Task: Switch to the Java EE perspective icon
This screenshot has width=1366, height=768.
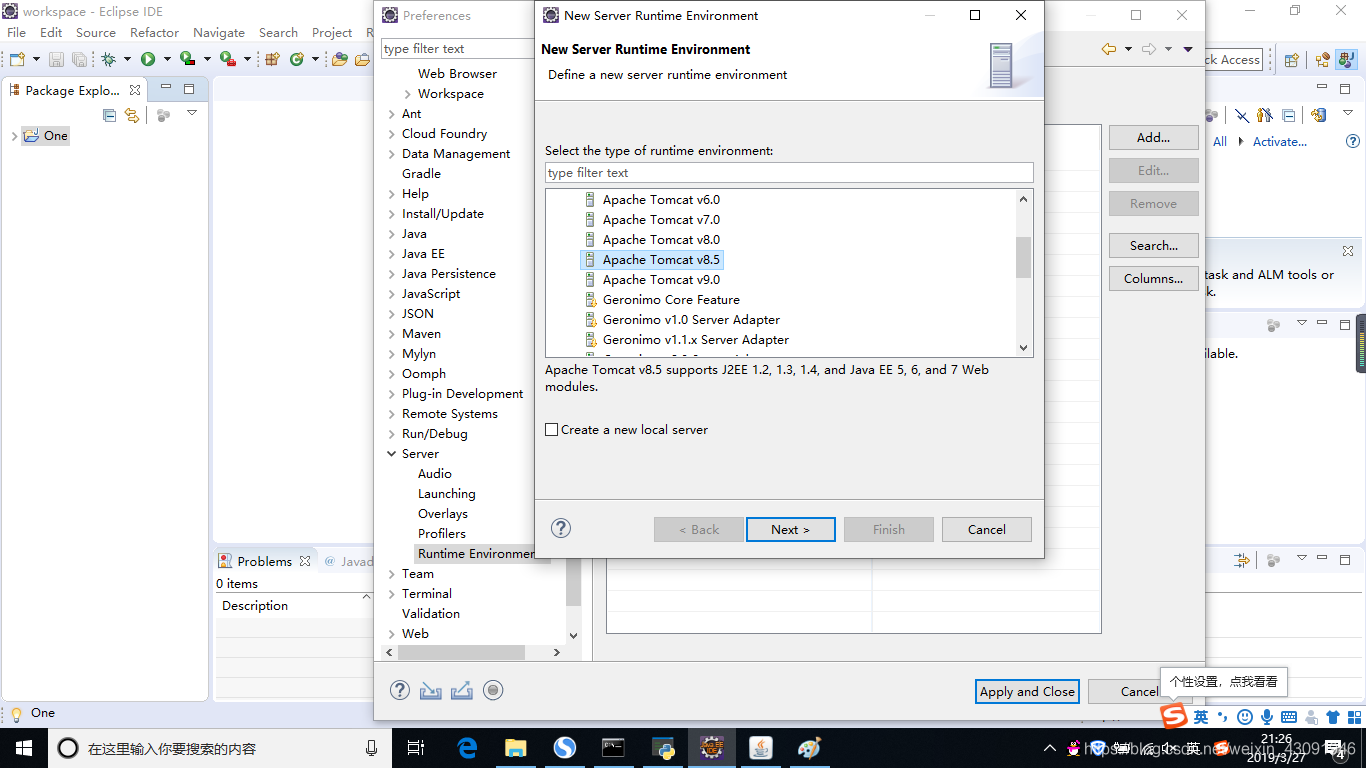Action: coord(1323,60)
